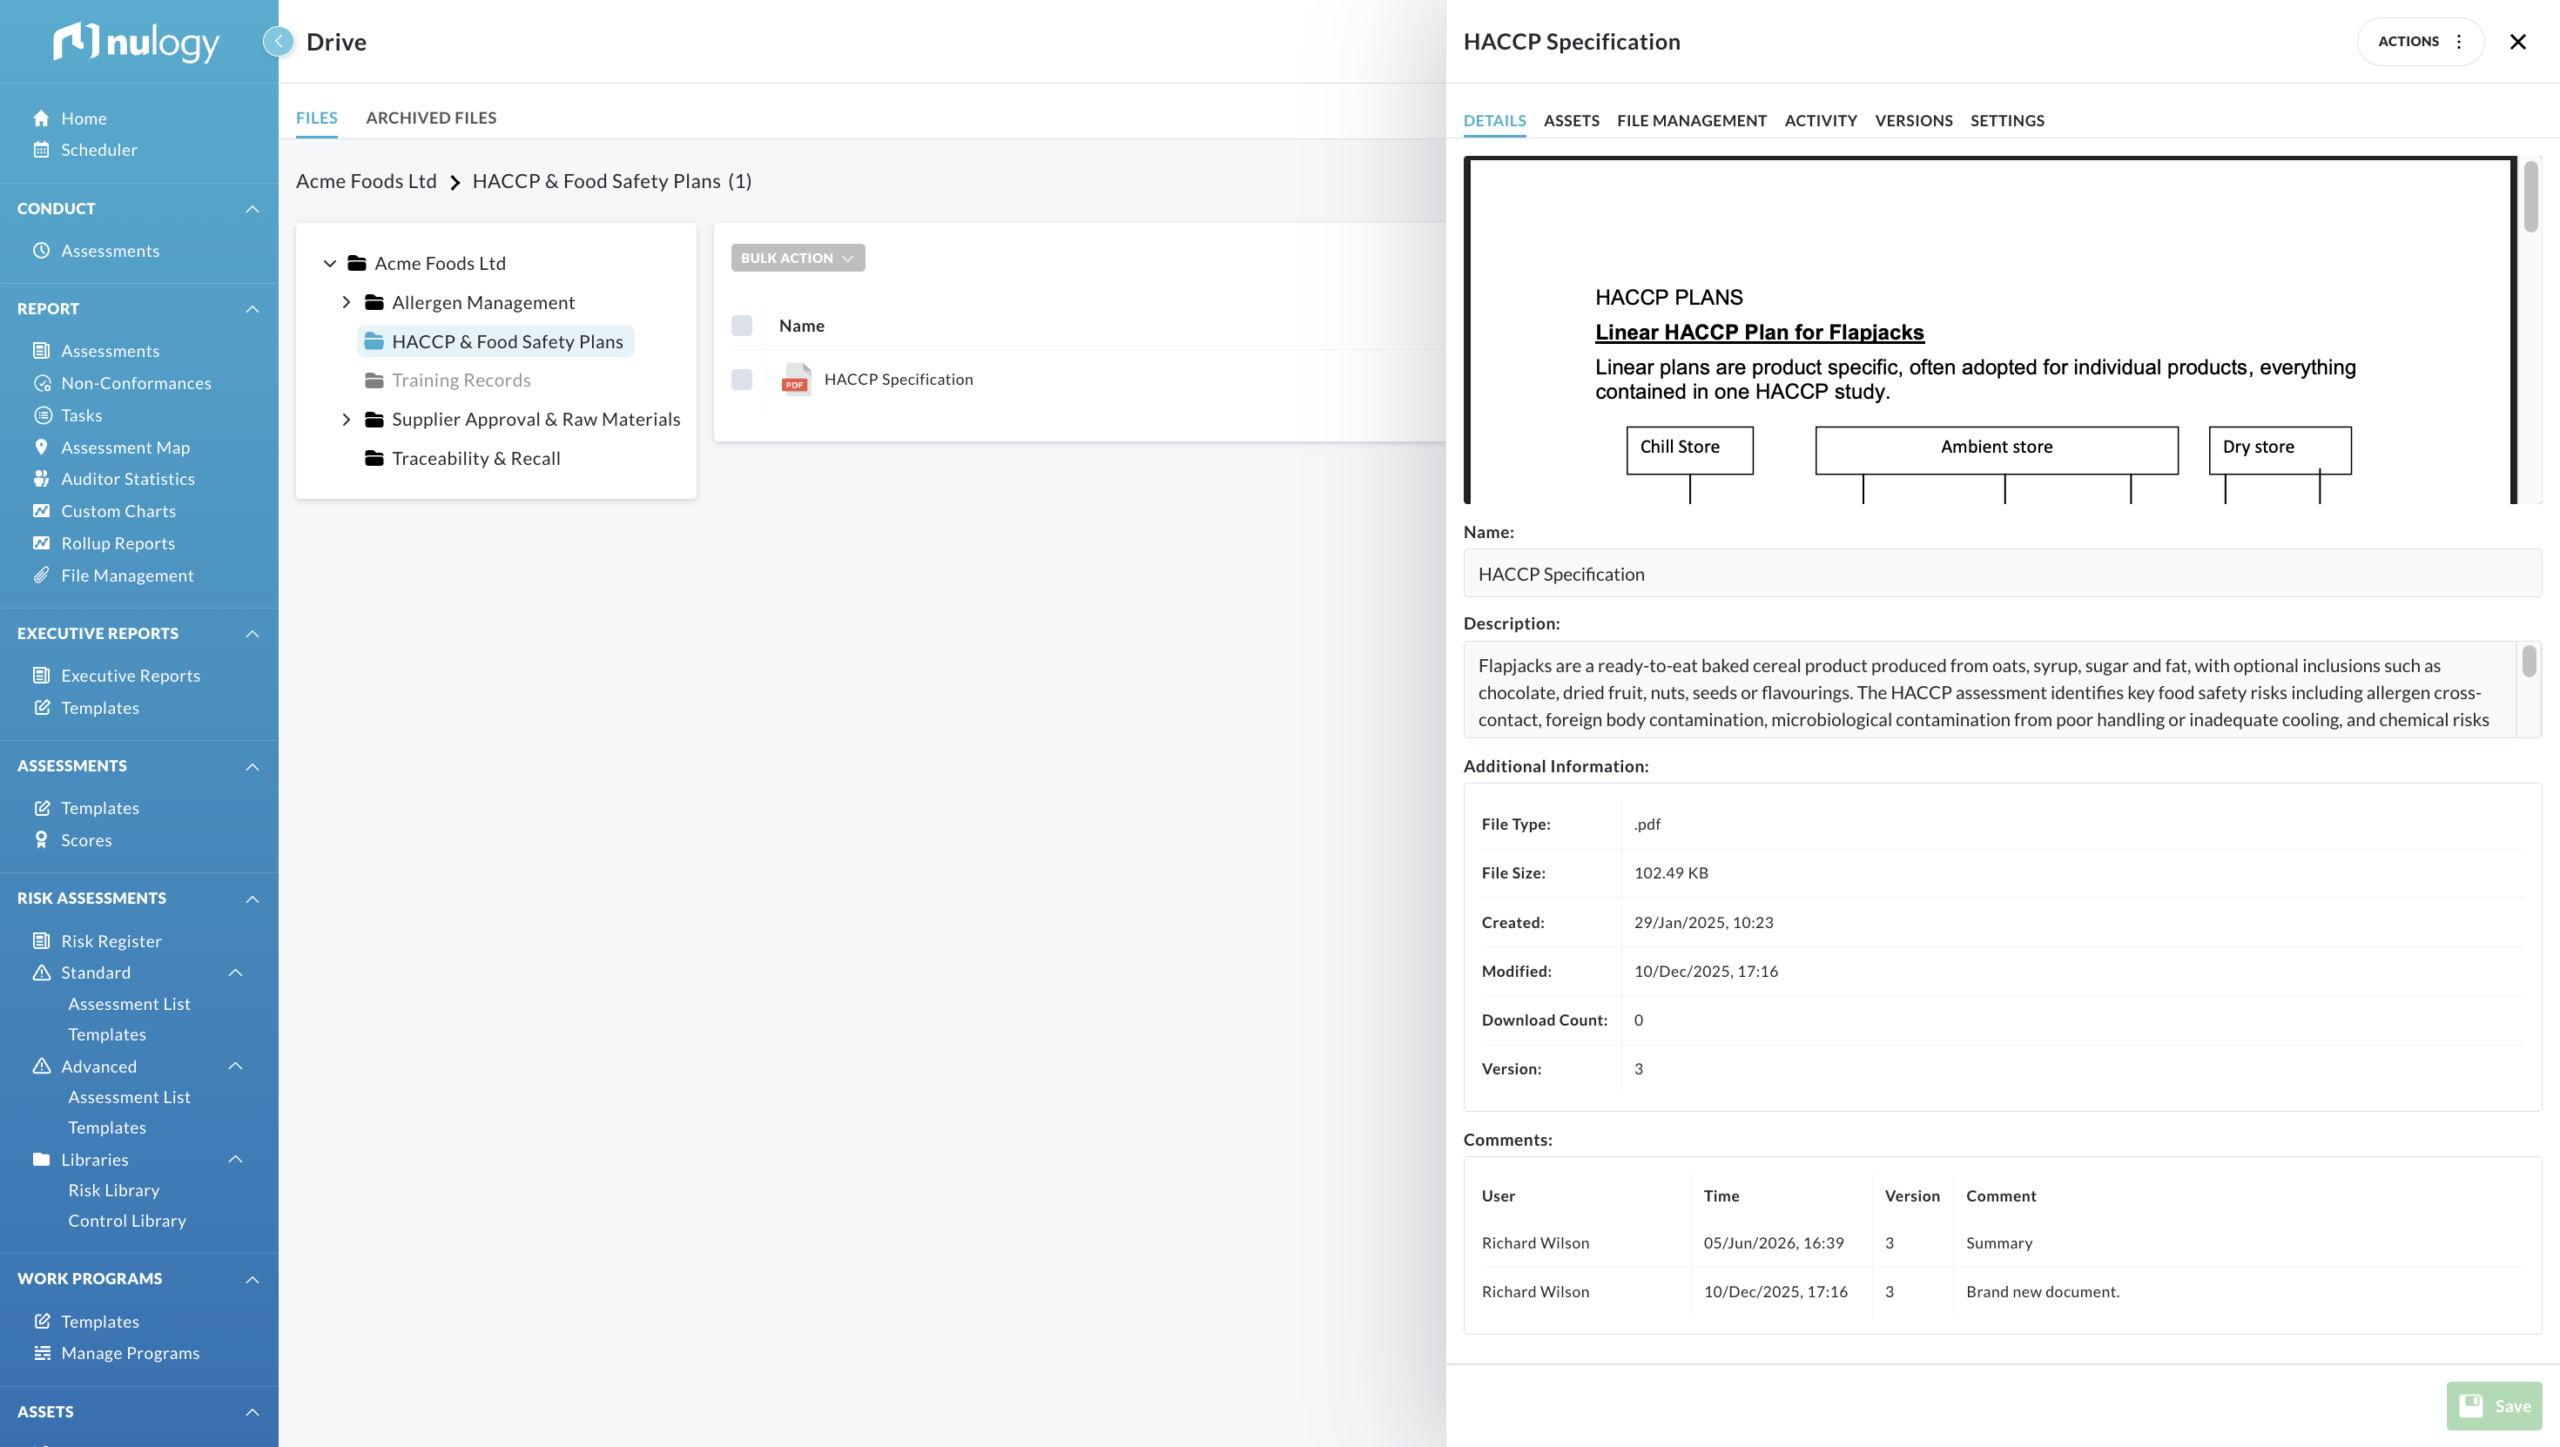The width and height of the screenshot is (2560, 1447).
Task: Collapse the EXECUTIVE REPORTS section
Action: pyautogui.click(x=252, y=633)
